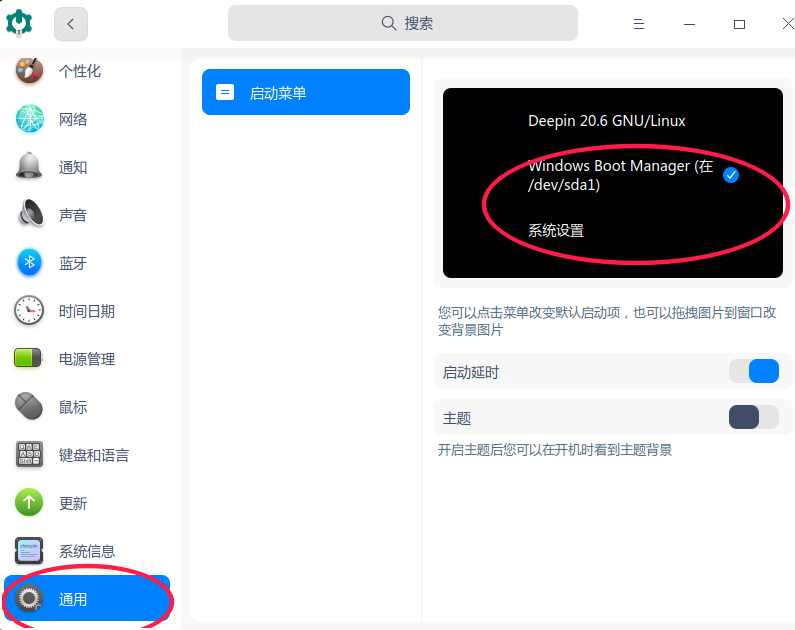Select 系统设置 boot entry

pyautogui.click(x=556, y=231)
